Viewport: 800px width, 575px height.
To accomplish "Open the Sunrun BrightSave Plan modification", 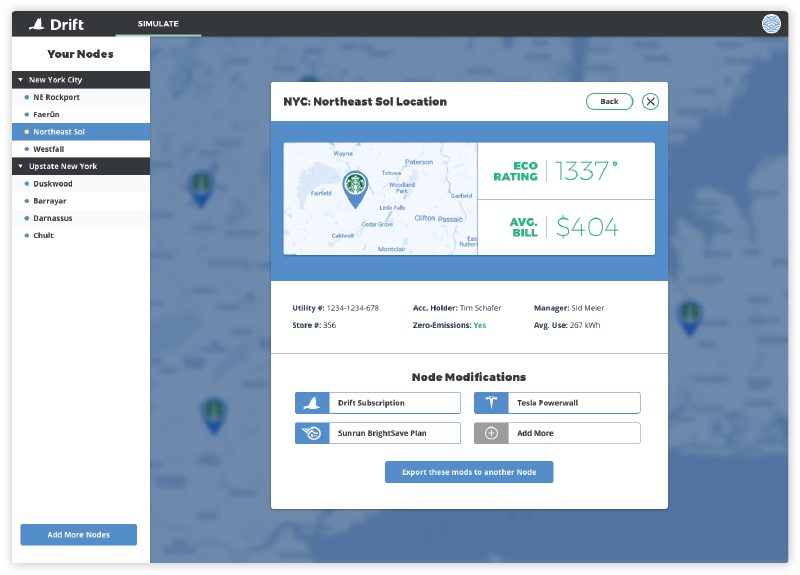I will pyautogui.click(x=378, y=433).
